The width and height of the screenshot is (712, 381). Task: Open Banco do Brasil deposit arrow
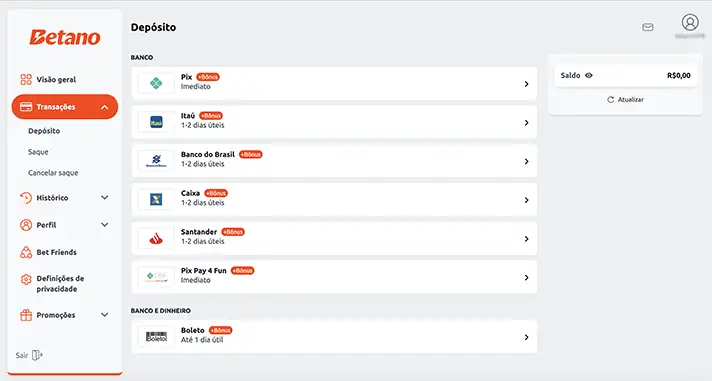click(x=526, y=161)
